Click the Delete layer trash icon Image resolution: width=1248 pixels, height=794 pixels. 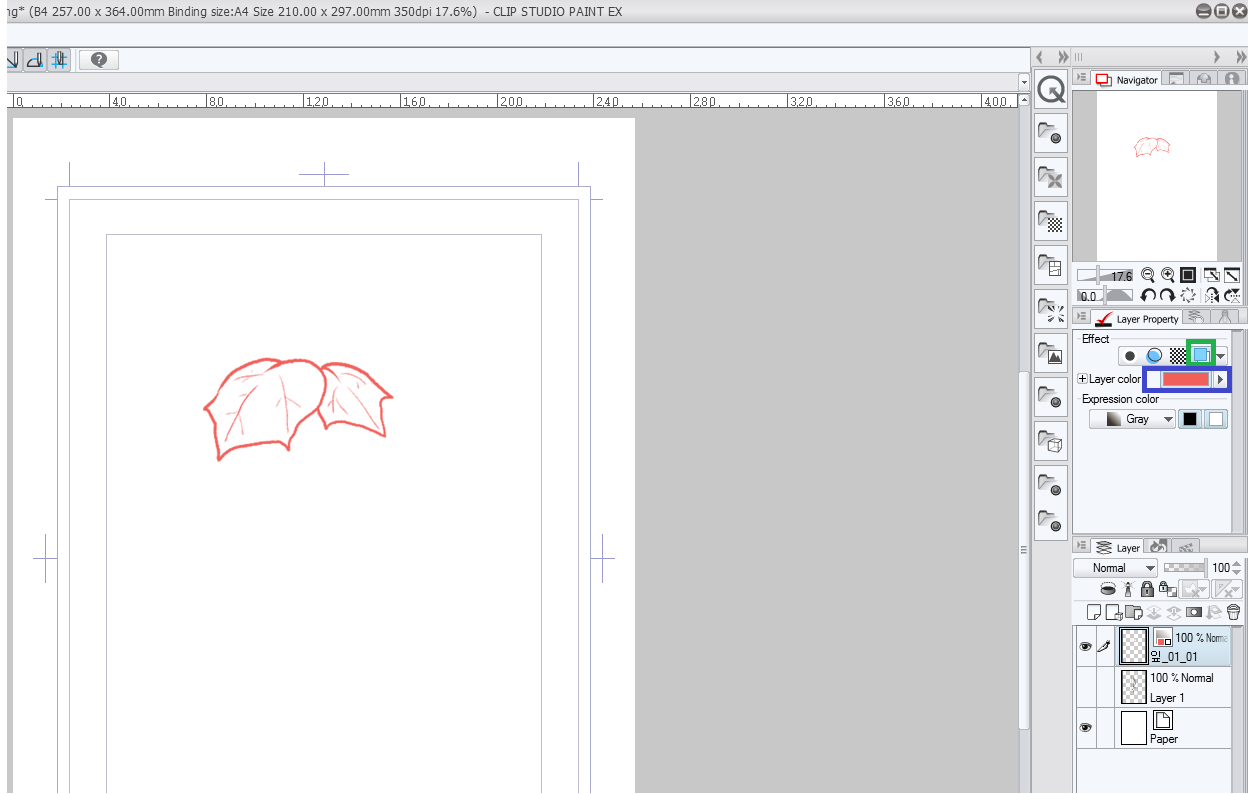pyautogui.click(x=1234, y=612)
